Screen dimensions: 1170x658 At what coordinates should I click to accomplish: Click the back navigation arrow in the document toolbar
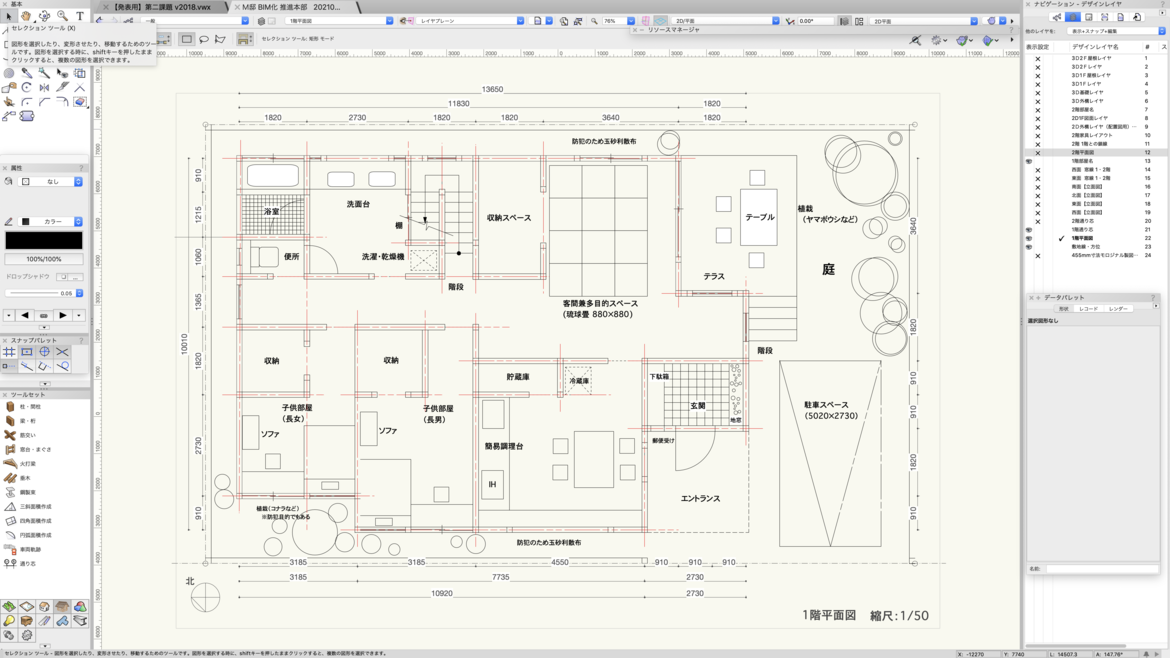click(100, 20)
